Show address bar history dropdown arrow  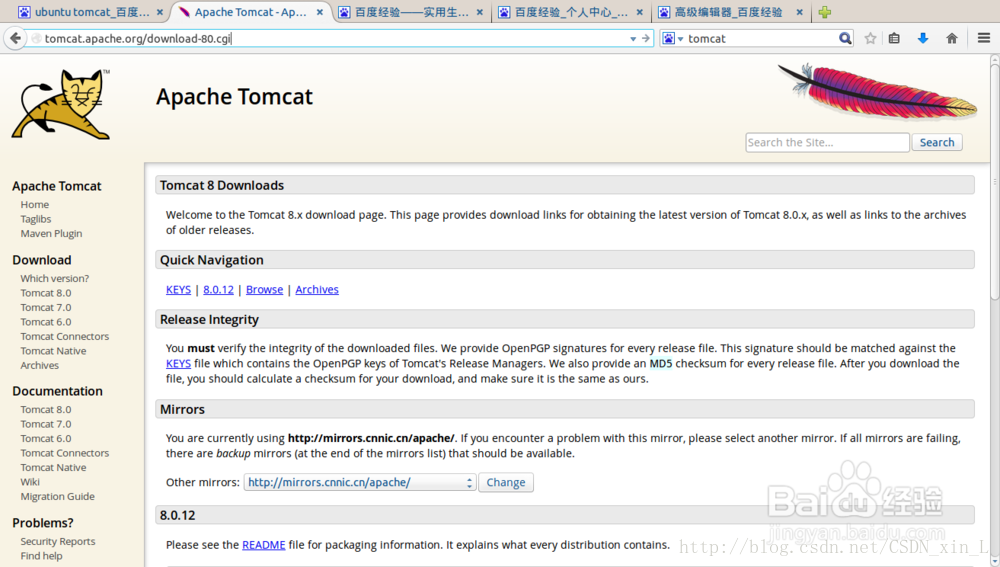(633, 39)
